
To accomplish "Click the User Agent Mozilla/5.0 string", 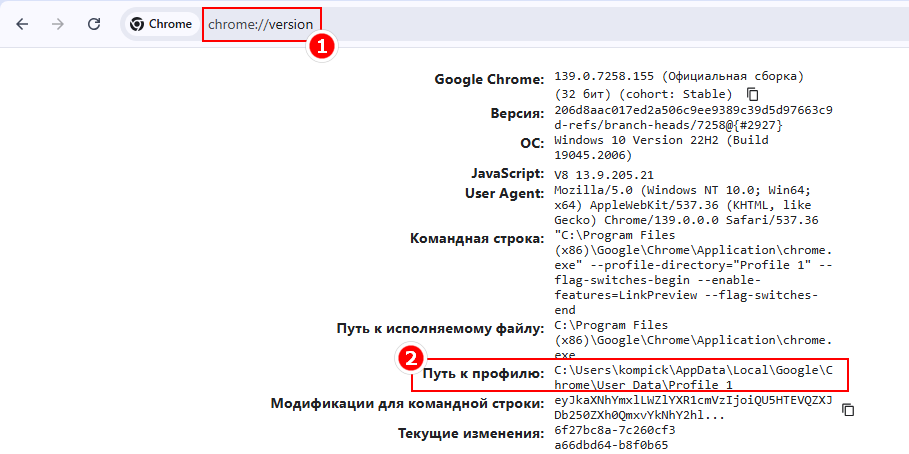I will (686, 205).
